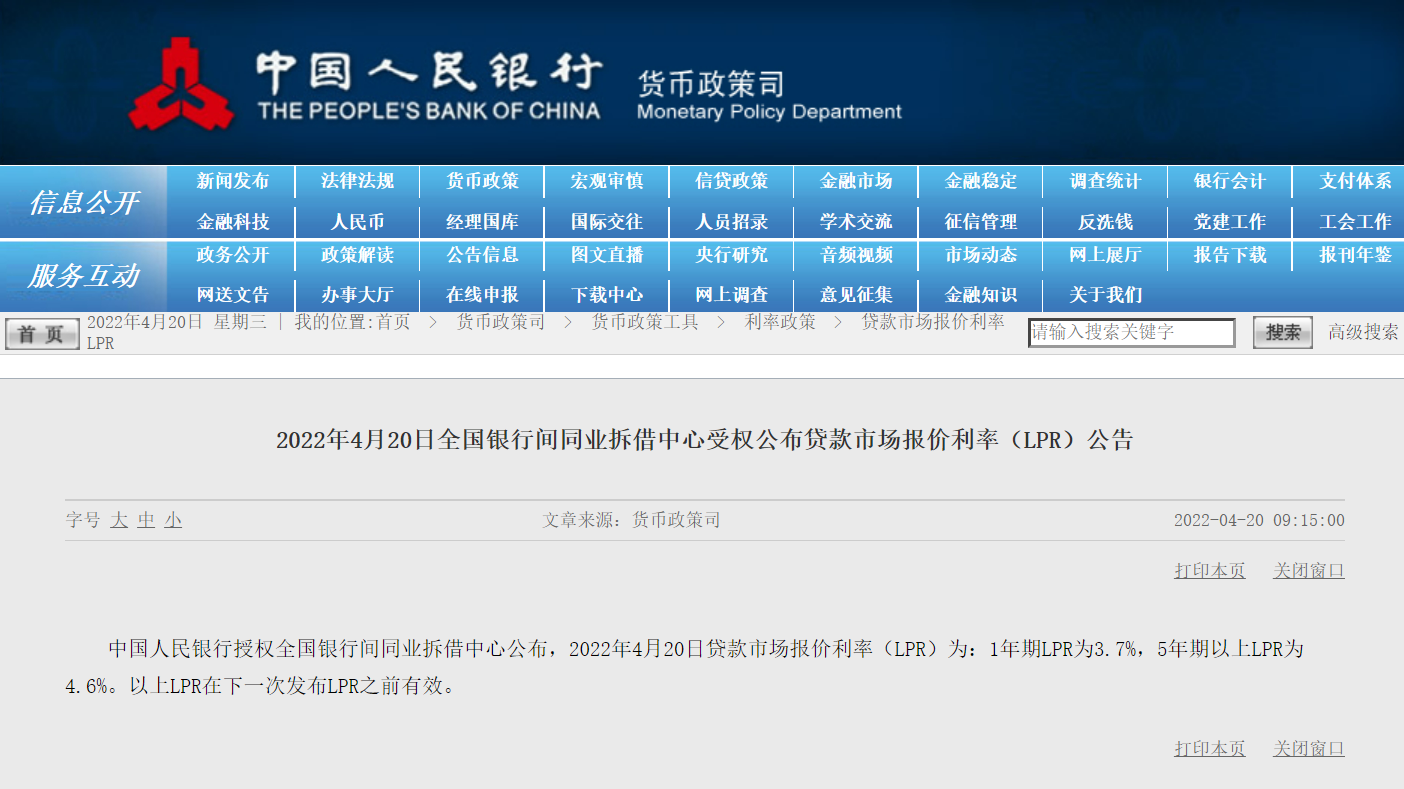Set font size to 小
The height and width of the screenshot is (789, 1404).
[x=173, y=520]
